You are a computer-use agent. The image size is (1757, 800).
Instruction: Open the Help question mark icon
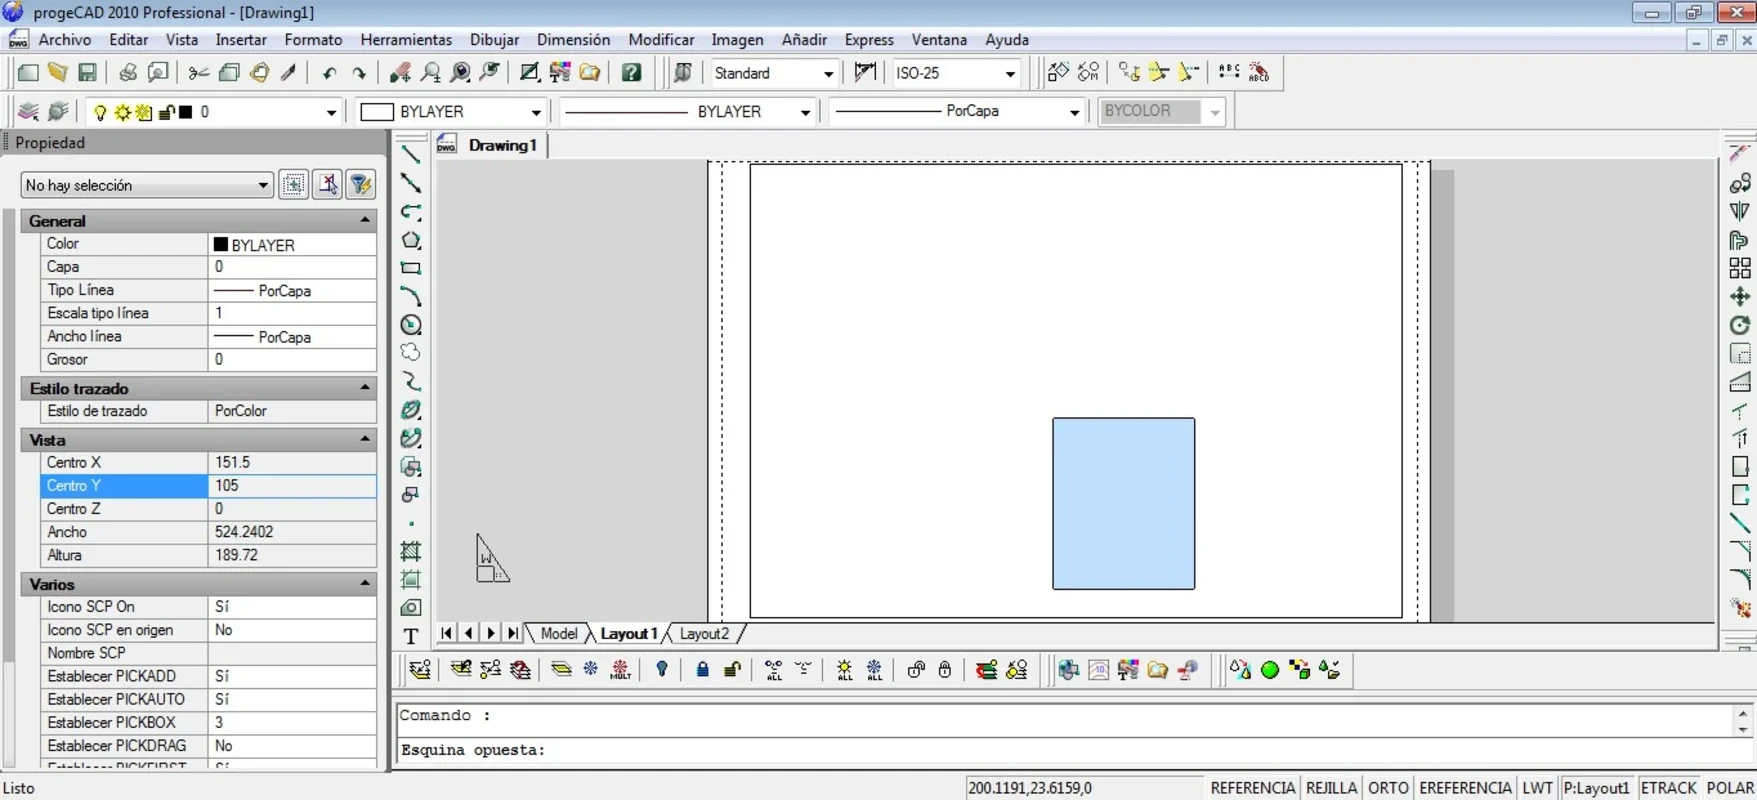tap(631, 73)
